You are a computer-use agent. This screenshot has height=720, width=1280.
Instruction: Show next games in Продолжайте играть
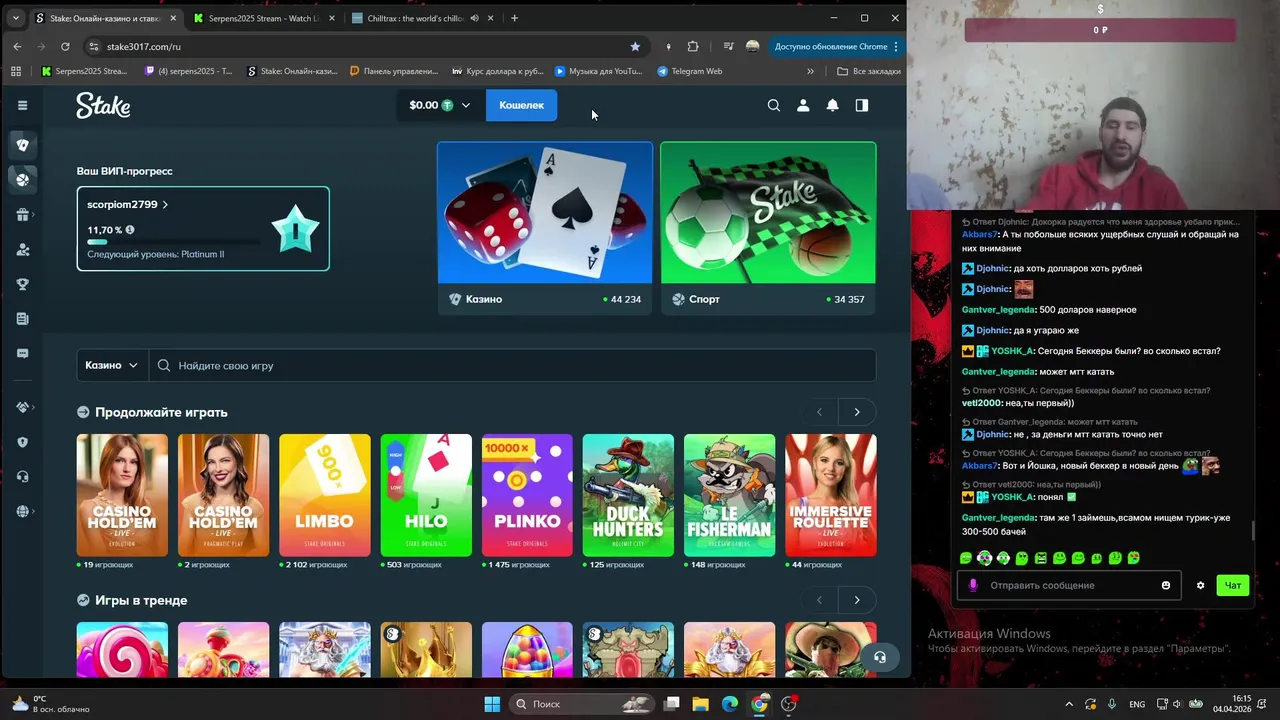coord(857,412)
